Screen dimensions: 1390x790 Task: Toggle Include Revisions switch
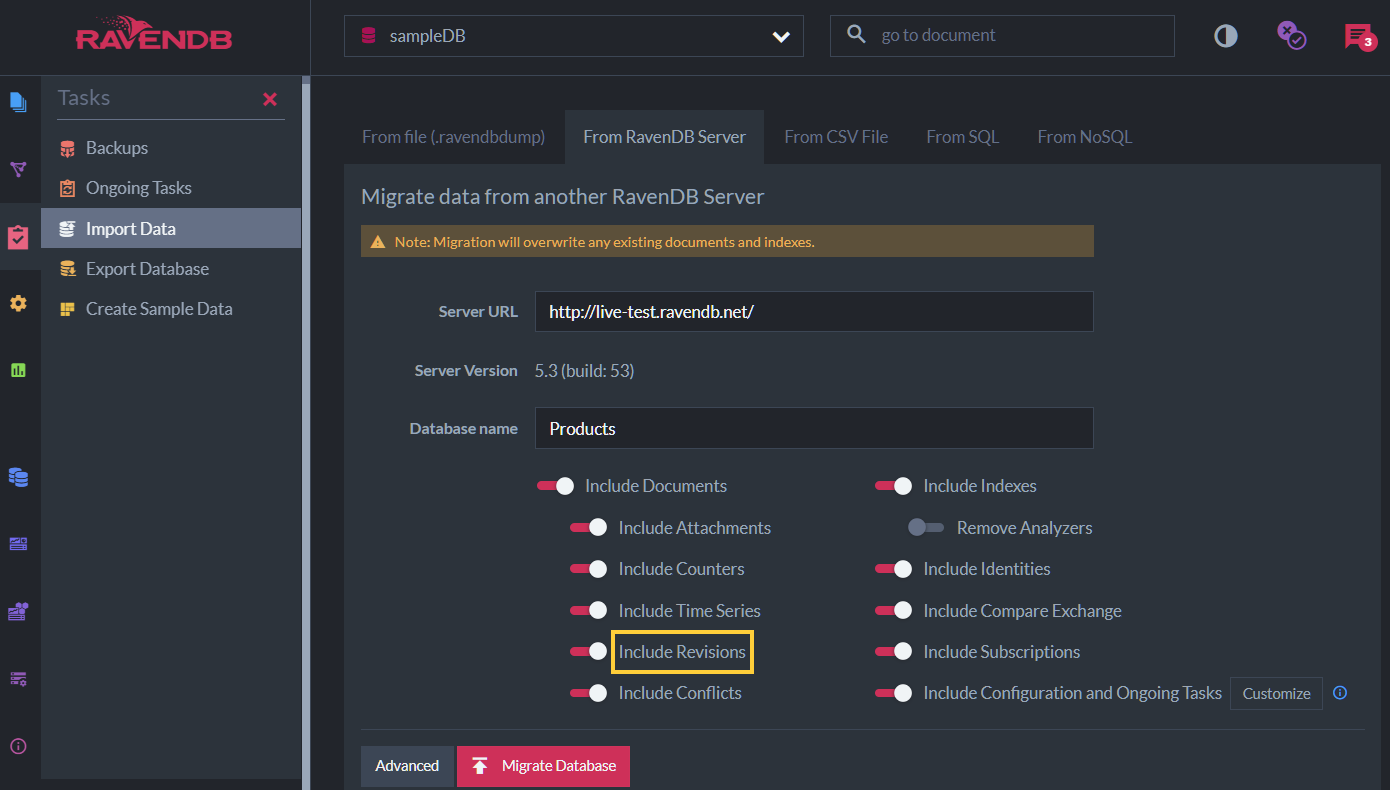[588, 652]
